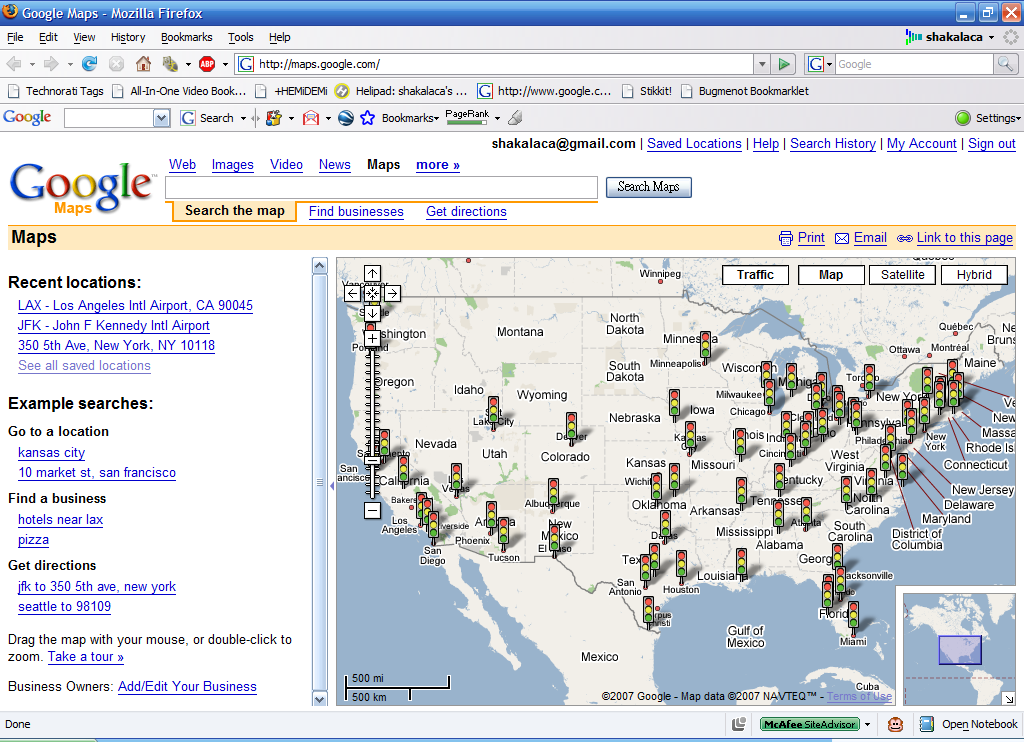Pan the map up with arrow button
The width and height of the screenshot is (1024, 742).
pos(372,273)
